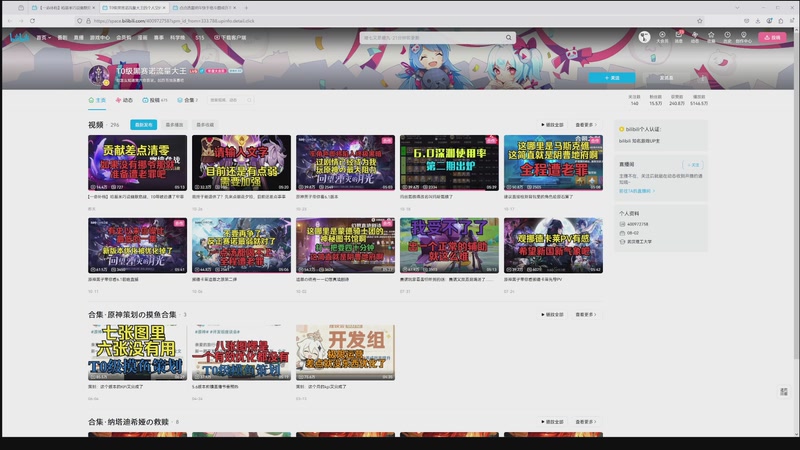Click the floating side tool icon at the page's right edge
The height and width of the screenshot is (450, 800).
coord(784,391)
